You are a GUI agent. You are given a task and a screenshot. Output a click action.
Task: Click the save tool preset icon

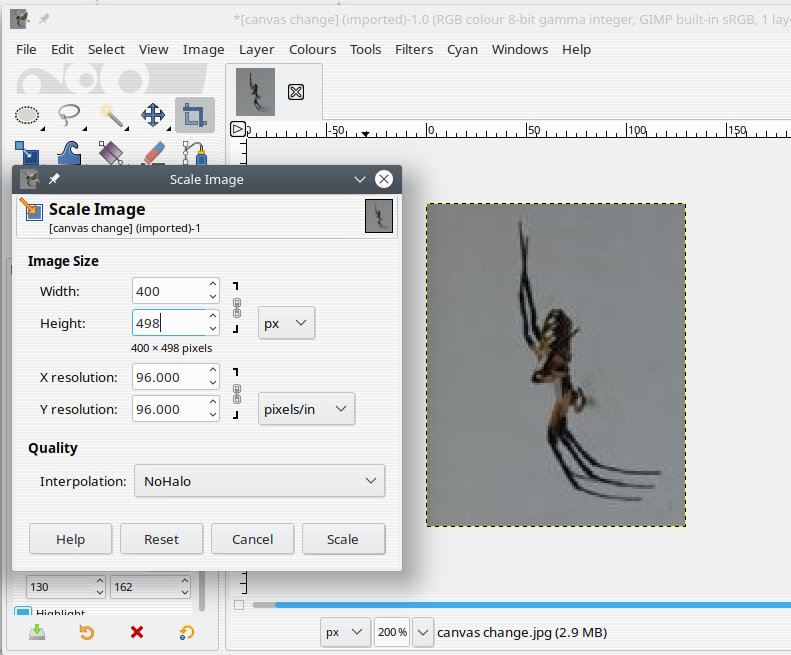point(37,632)
